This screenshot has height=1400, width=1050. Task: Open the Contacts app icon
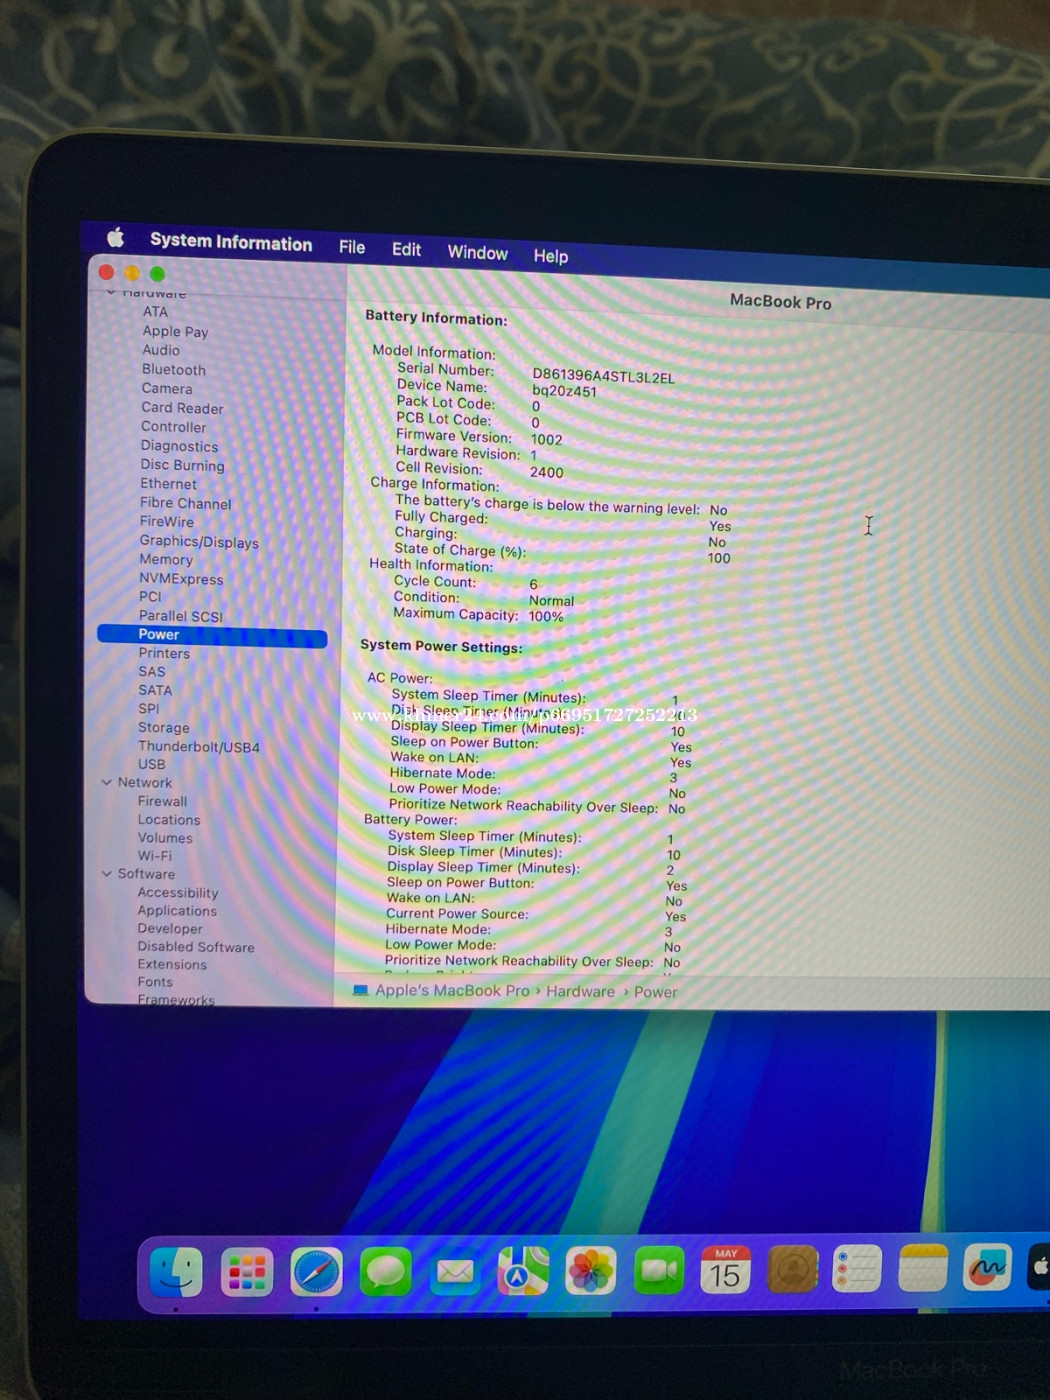pyautogui.click(x=792, y=1270)
